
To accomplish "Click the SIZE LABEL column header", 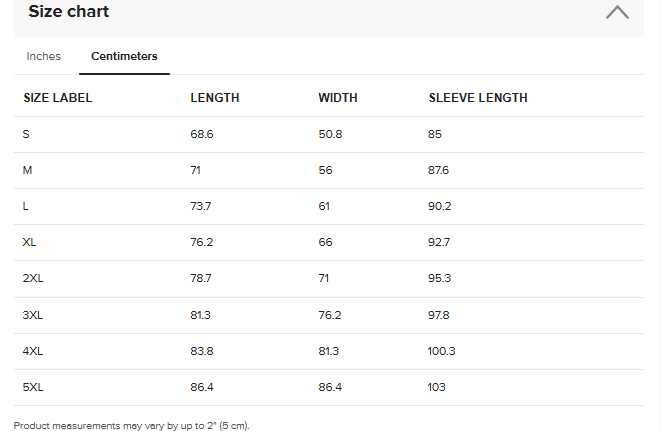I will point(58,98).
